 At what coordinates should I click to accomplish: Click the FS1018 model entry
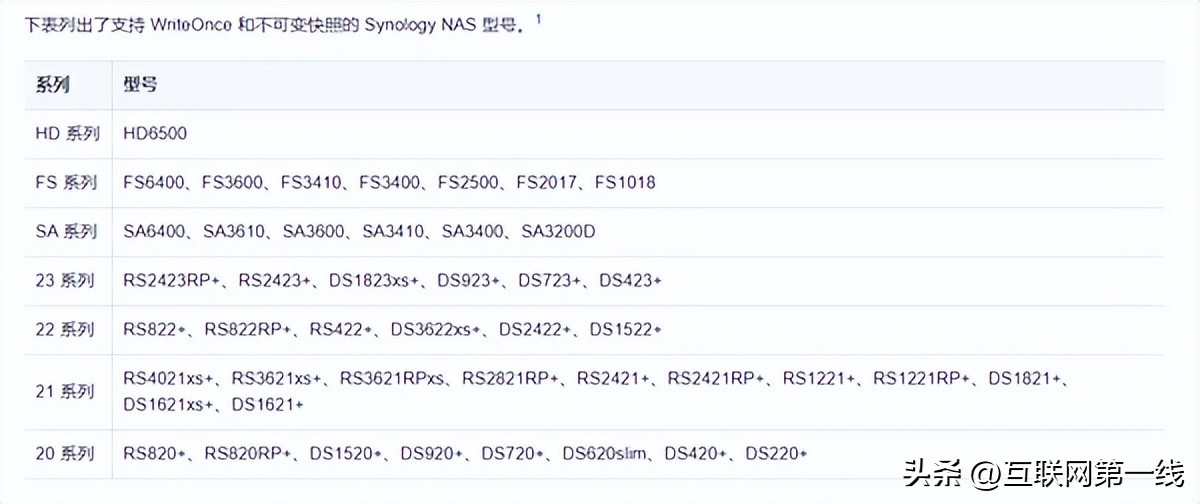[625, 182]
